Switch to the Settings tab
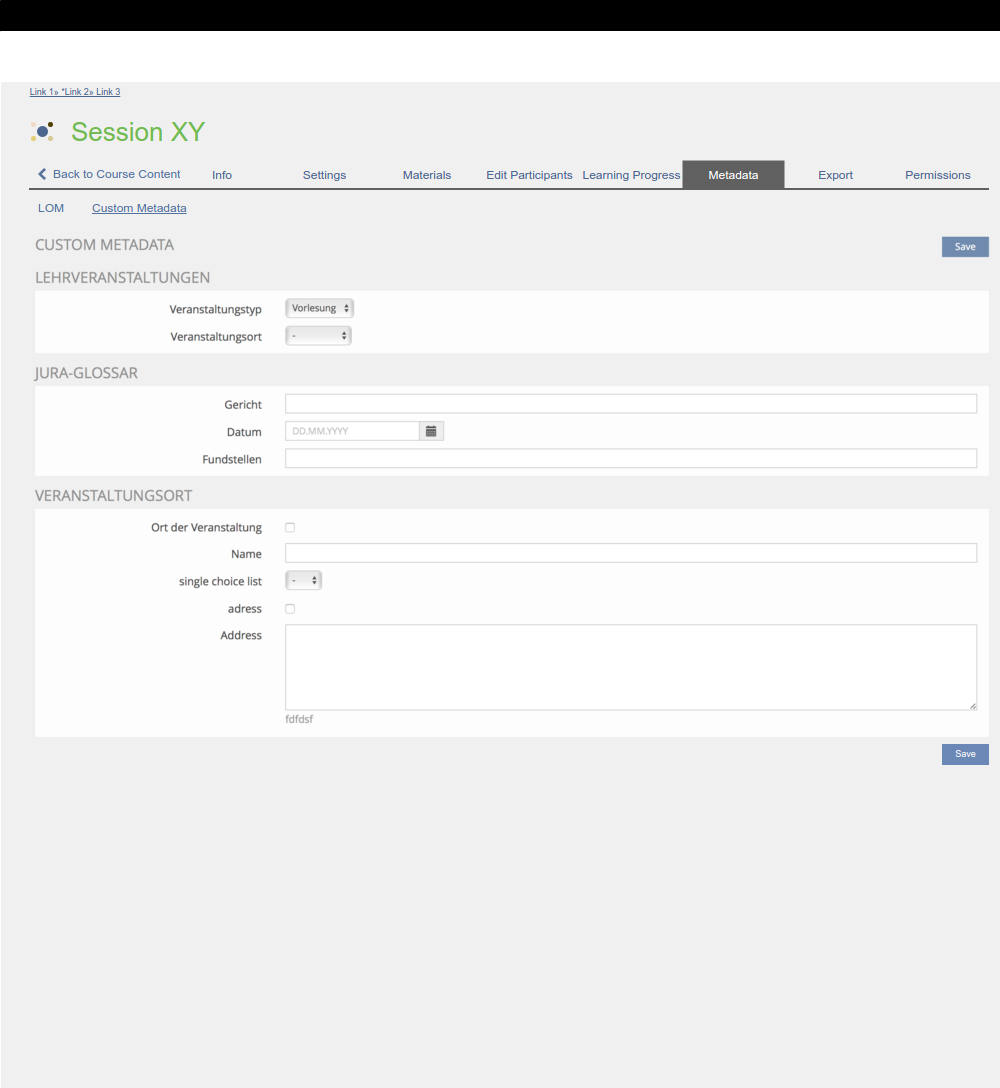Screen dimensions: 1000x1088 point(324,175)
